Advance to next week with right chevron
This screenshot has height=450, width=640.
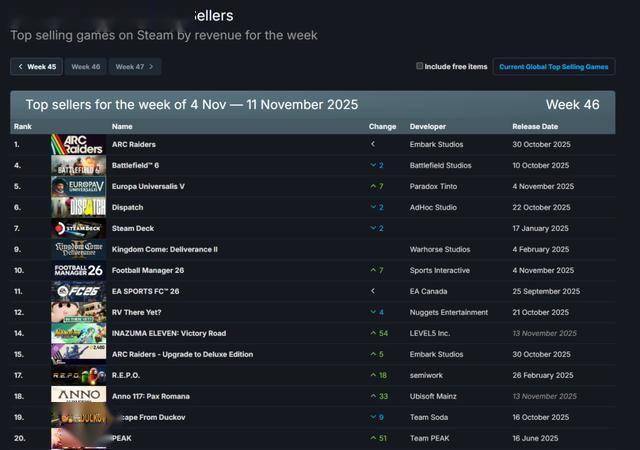pyautogui.click(x=151, y=67)
